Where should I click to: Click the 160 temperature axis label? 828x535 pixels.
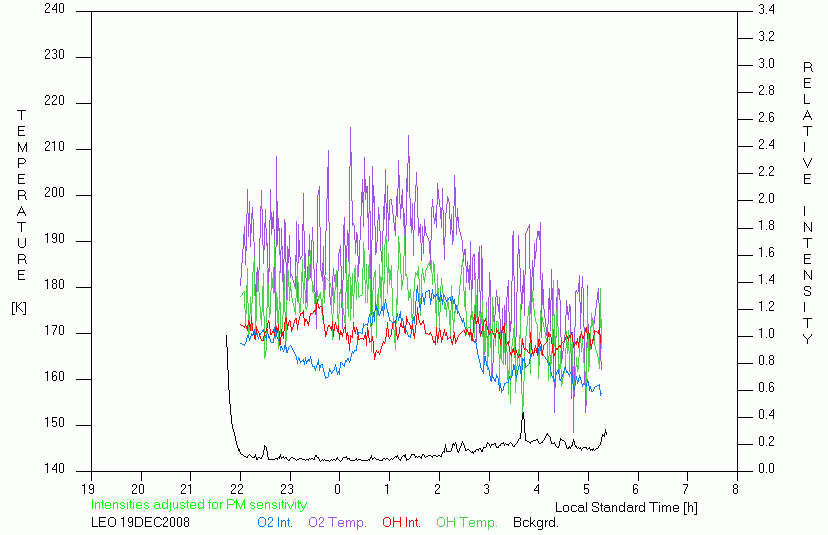[54, 377]
